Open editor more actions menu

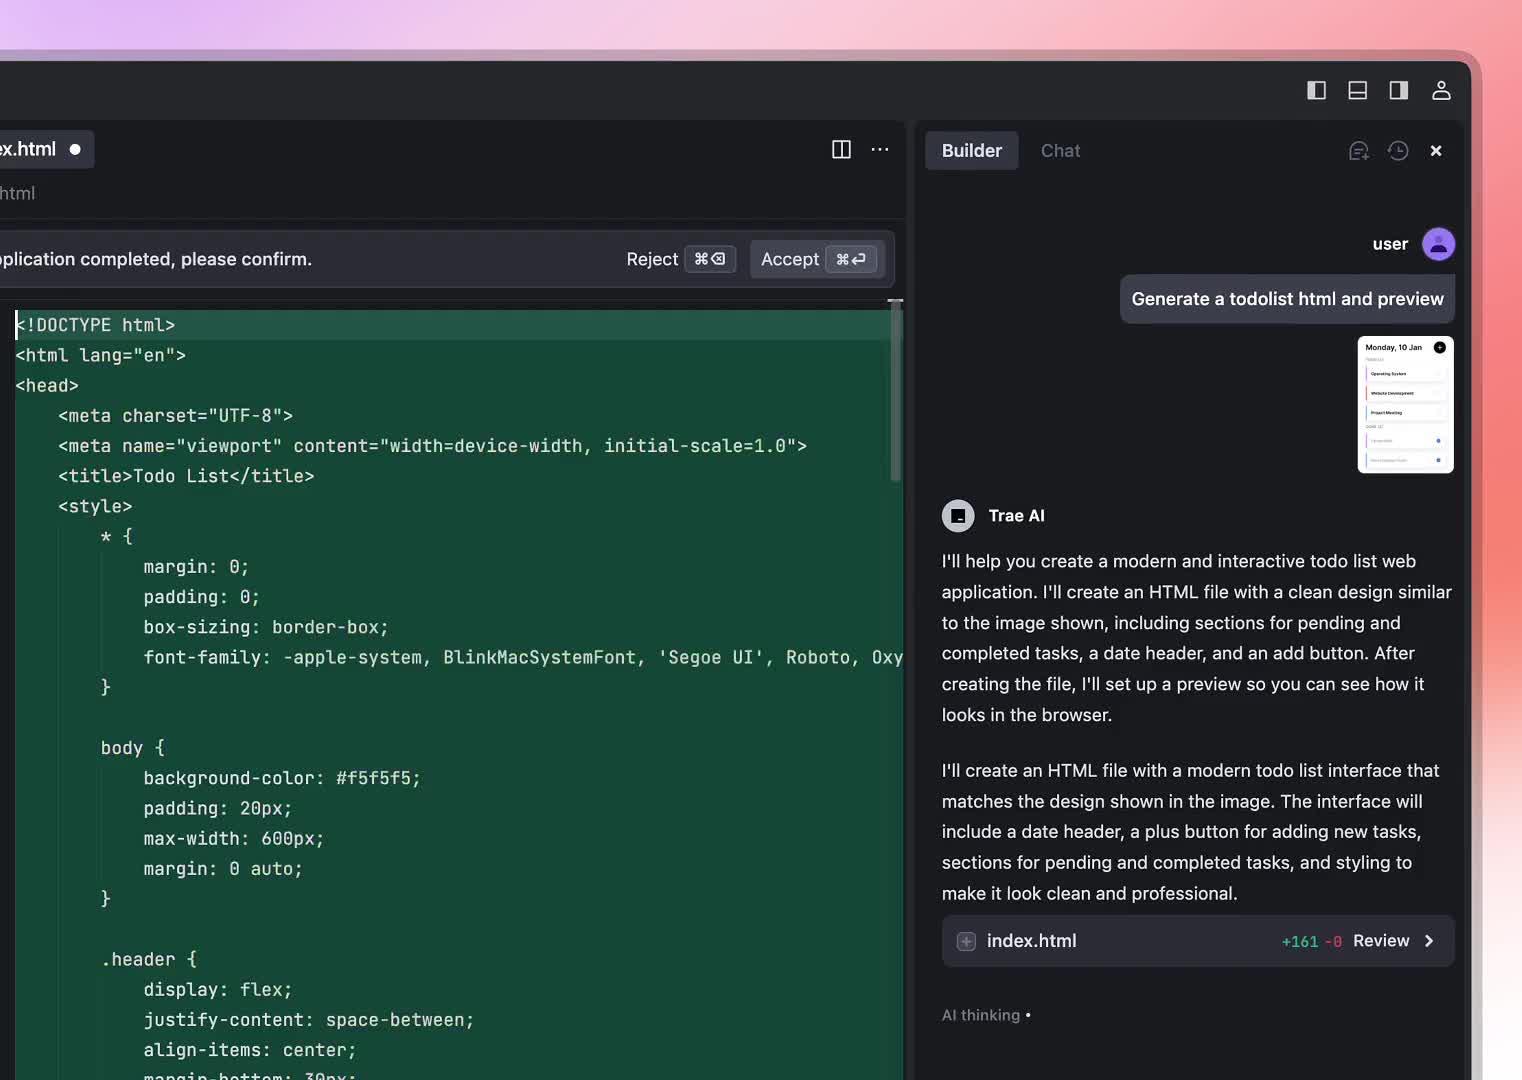880,150
